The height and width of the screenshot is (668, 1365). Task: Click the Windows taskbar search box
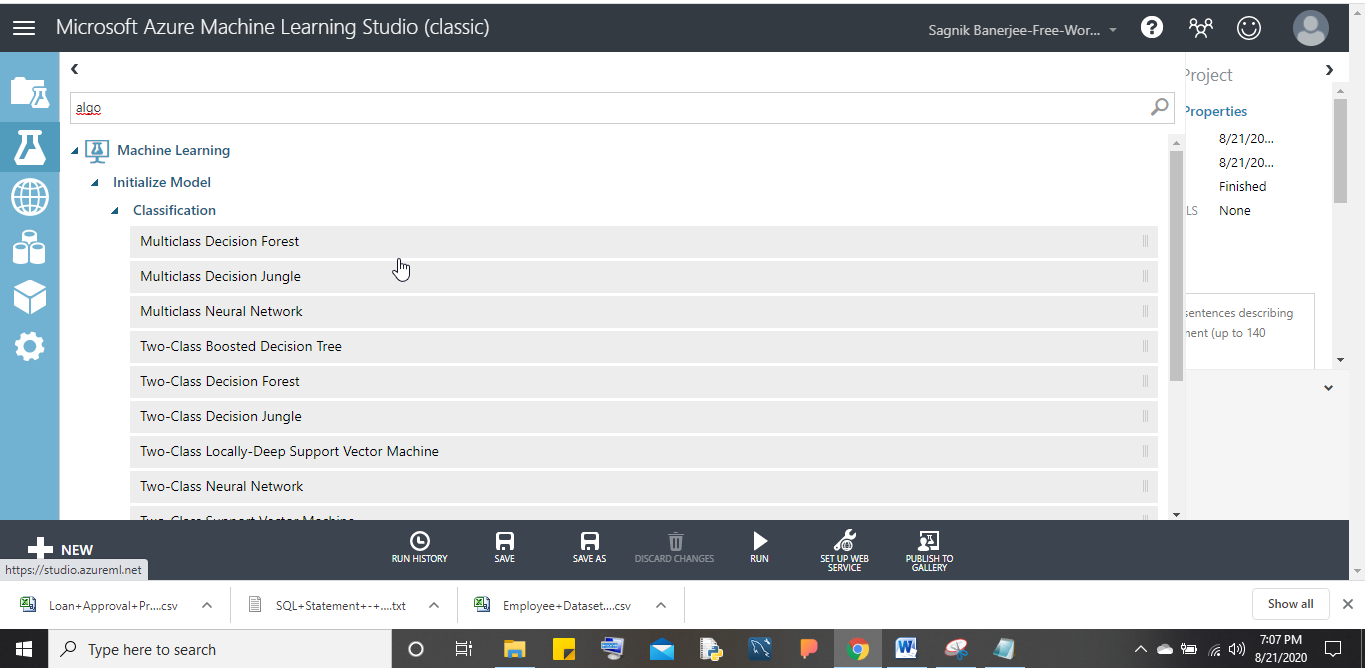click(x=220, y=649)
